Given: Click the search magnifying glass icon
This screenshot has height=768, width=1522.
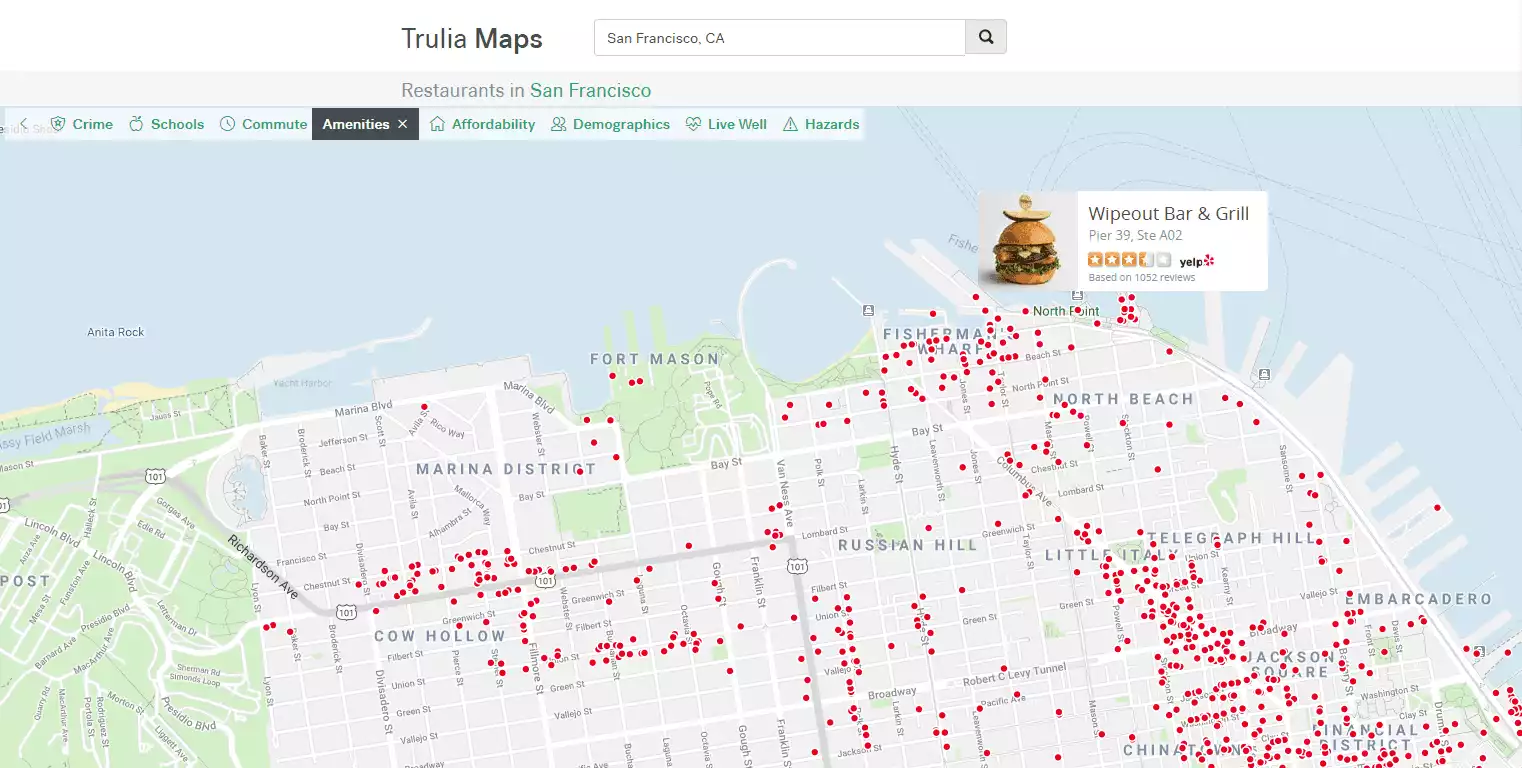Looking at the screenshot, I should point(985,36).
